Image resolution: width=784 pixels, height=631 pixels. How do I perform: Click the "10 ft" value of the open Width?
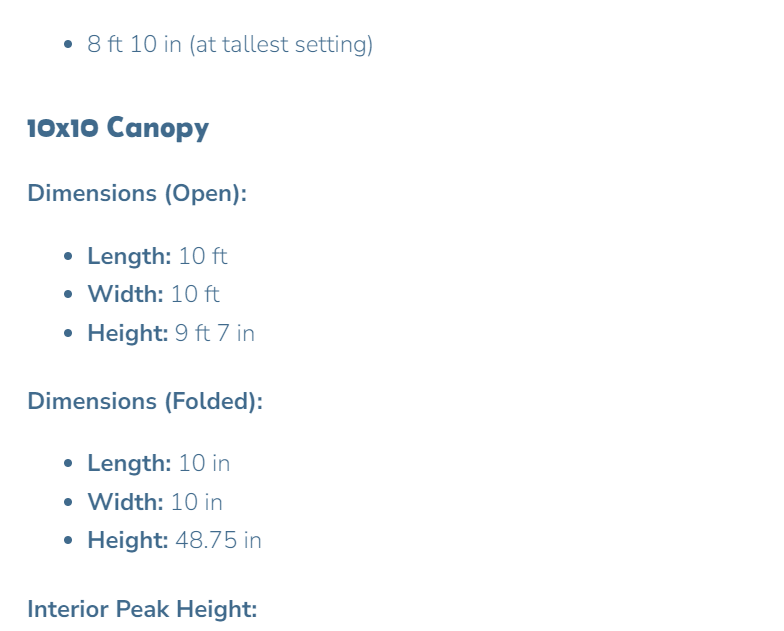coord(195,294)
